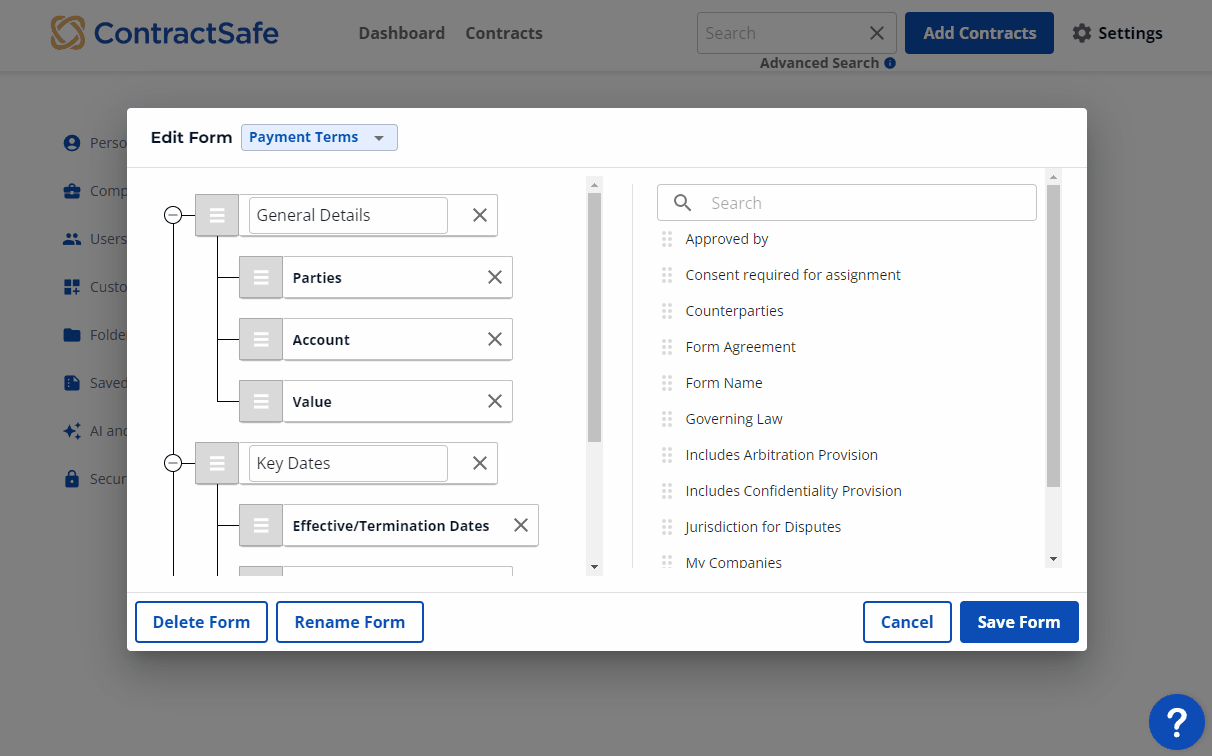Image resolution: width=1212 pixels, height=756 pixels.
Task: Remove the Parties field from form
Action: 495,277
